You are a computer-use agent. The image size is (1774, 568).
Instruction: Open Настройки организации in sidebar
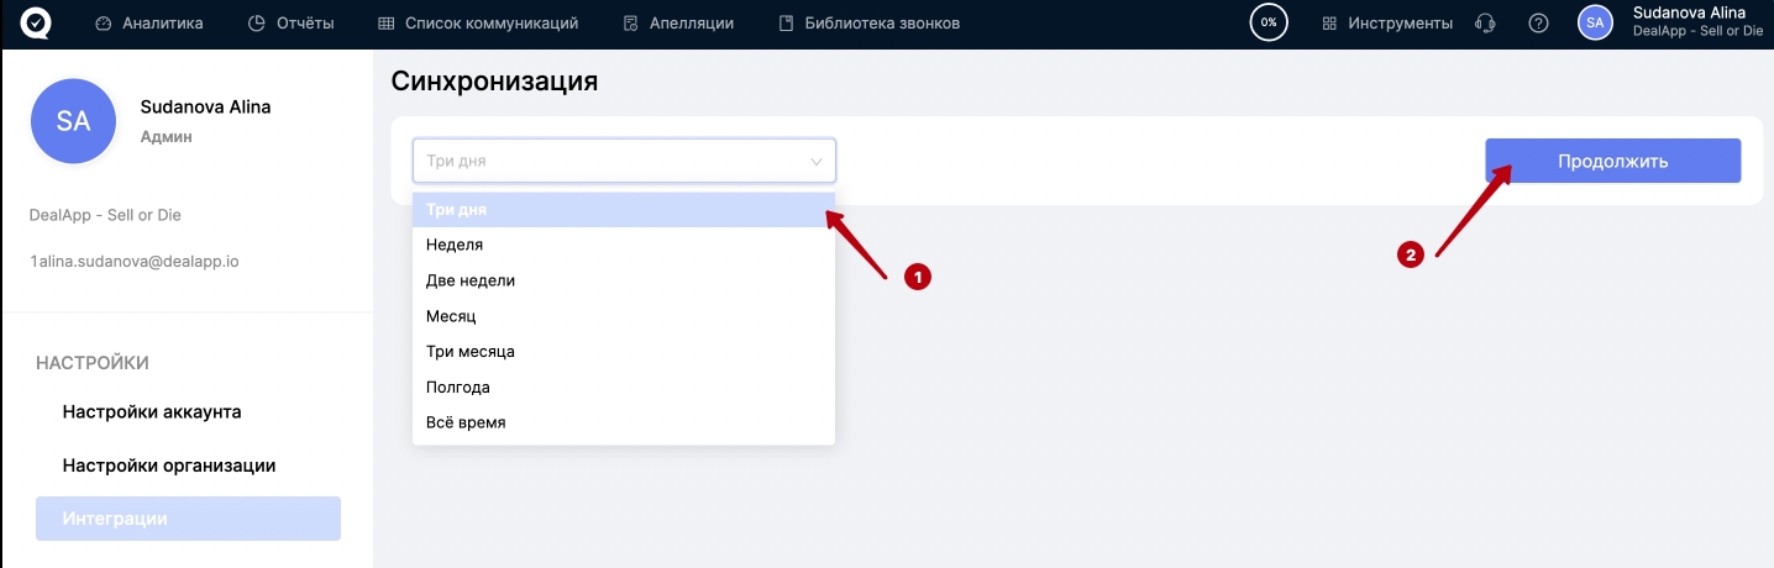tap(169, 466)
